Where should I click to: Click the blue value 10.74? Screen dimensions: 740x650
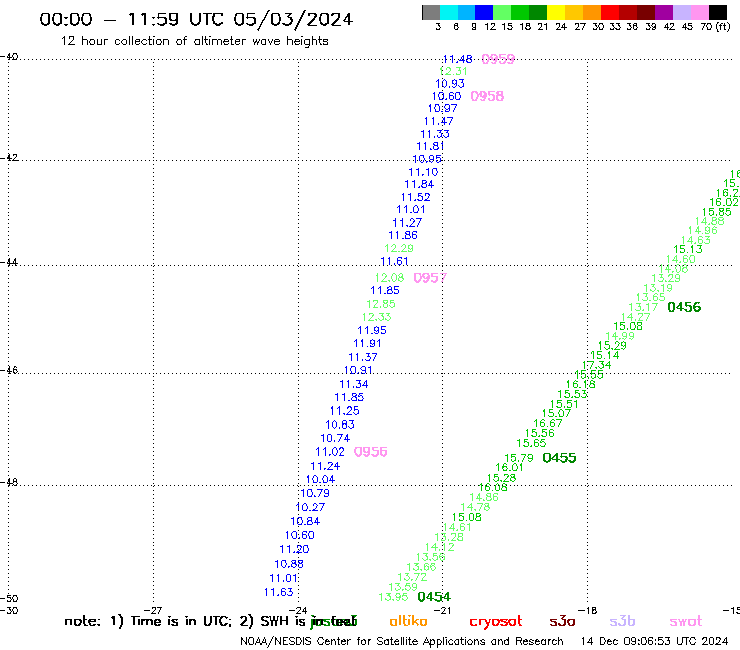tap(335, 439)
